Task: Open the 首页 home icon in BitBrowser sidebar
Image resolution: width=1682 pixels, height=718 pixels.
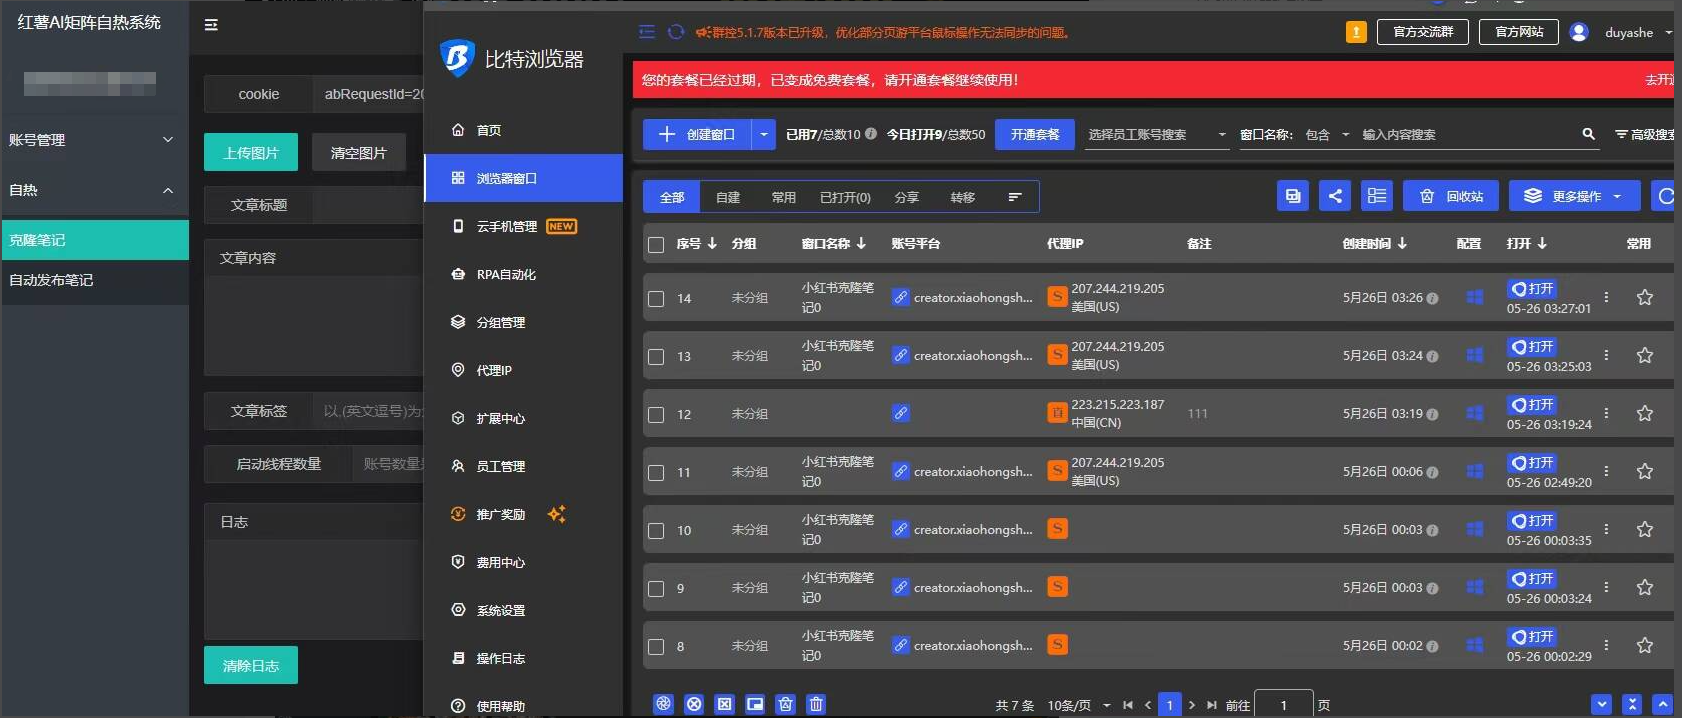Action: [x=458, y=130]
